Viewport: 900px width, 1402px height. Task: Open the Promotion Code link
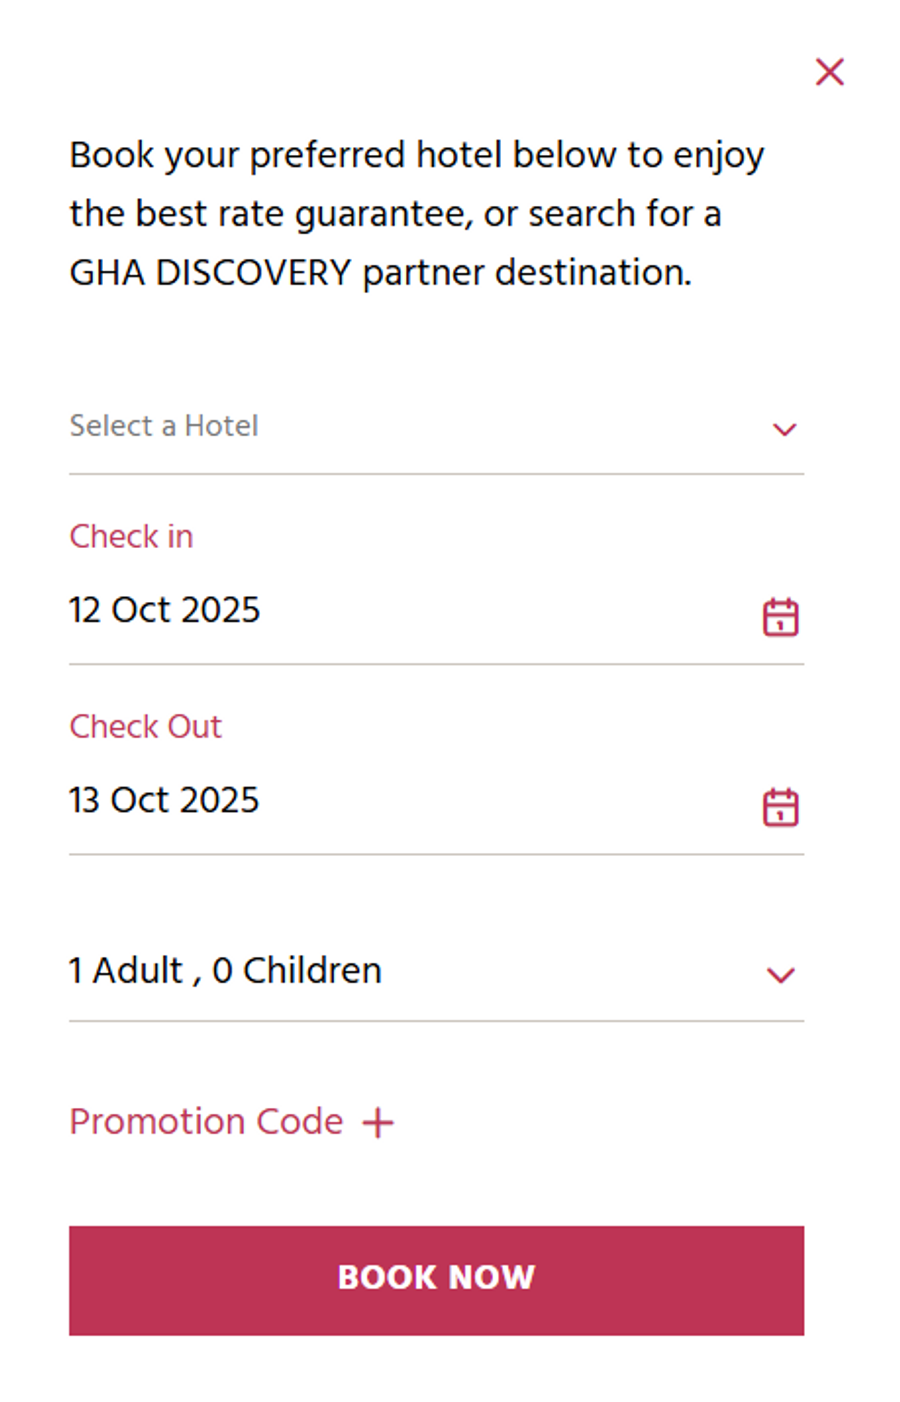(206, 1122)
